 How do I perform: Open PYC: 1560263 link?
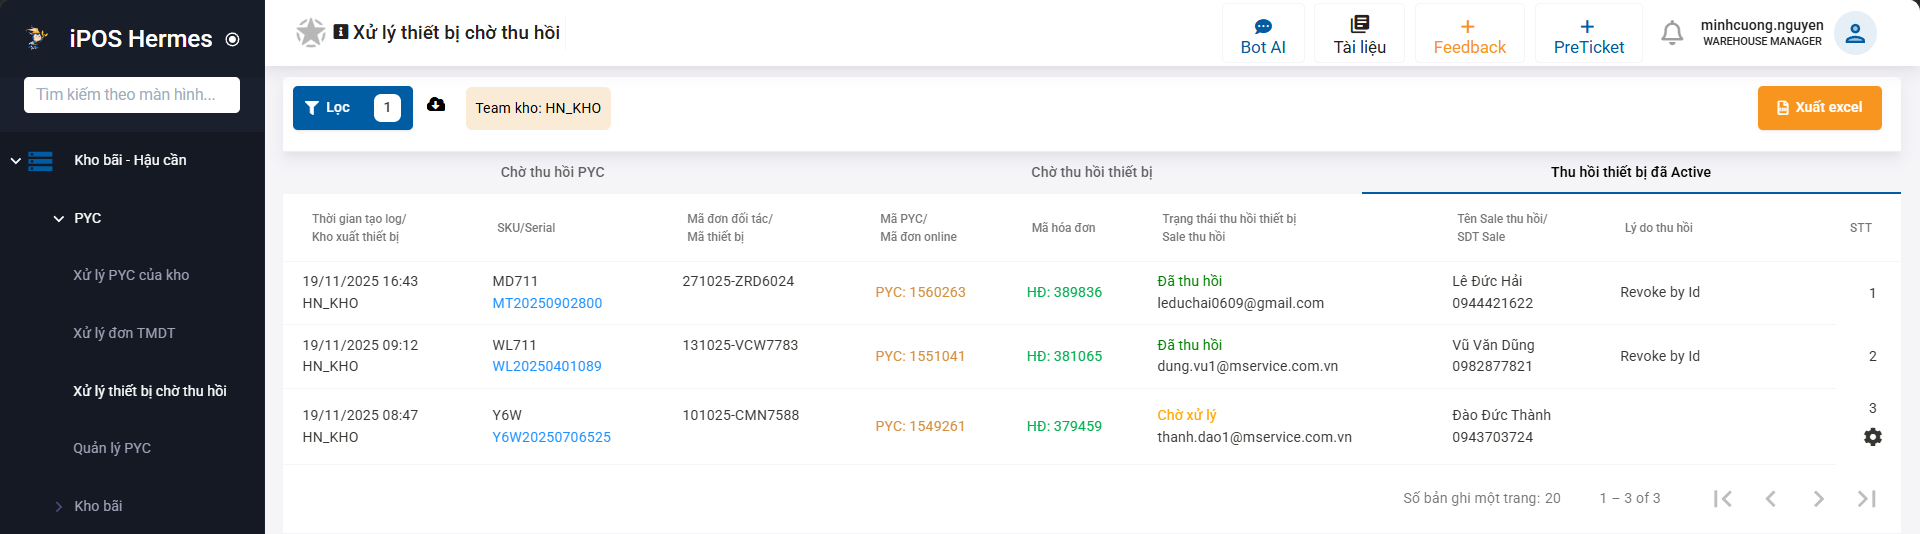point(920,292)
